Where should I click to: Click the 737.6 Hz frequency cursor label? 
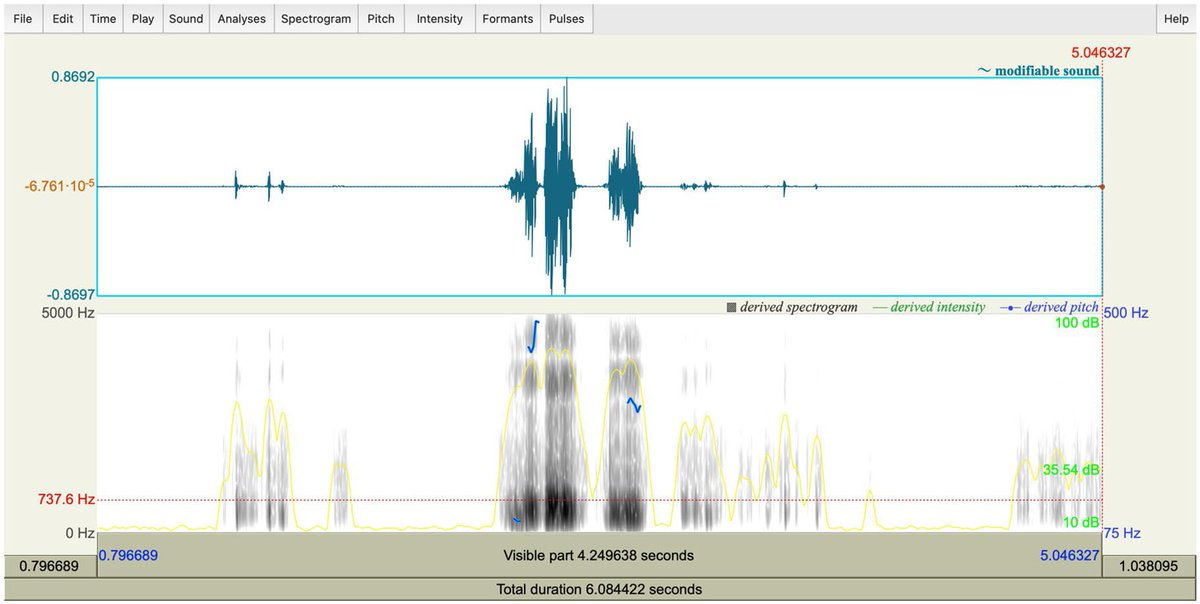(64, 500)
